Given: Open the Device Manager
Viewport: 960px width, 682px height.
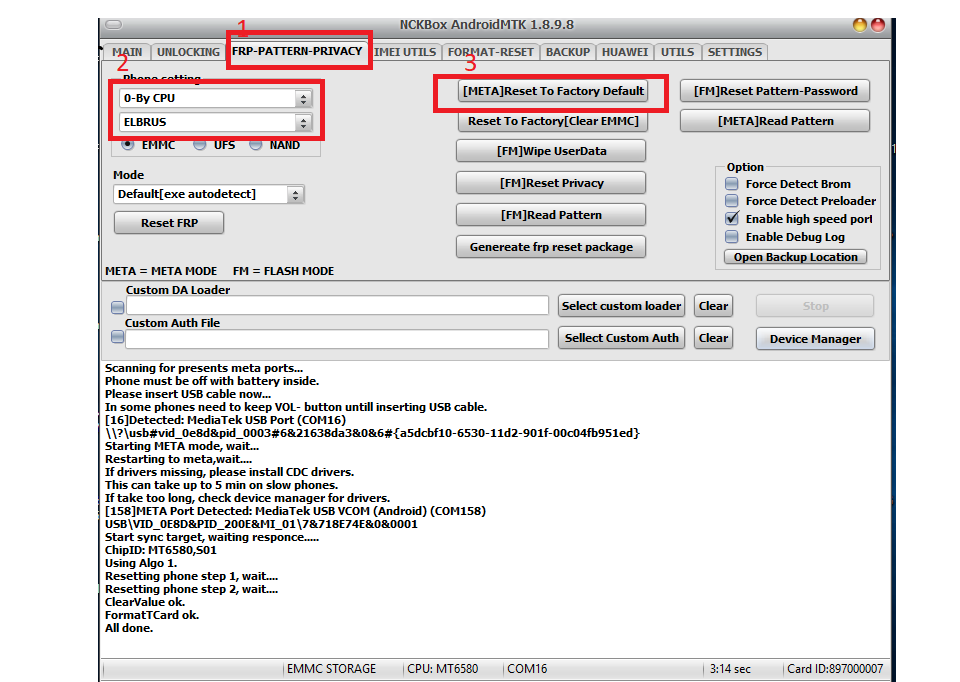Looking at the screenshot, I should click(815, 339).
